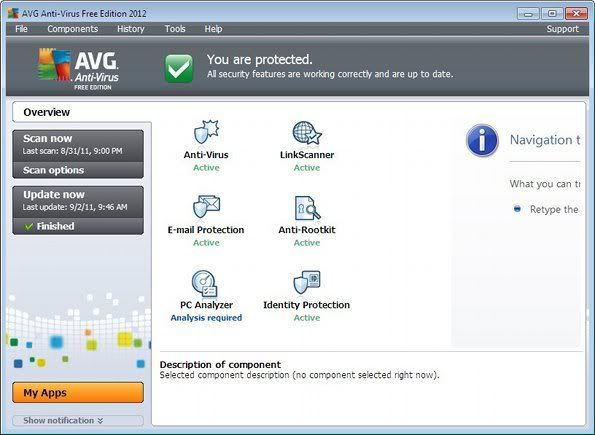Viewport: 595px width, 435px height.
Task: Select the Anti-Rootkit magnifier icon
Action: 307,208
